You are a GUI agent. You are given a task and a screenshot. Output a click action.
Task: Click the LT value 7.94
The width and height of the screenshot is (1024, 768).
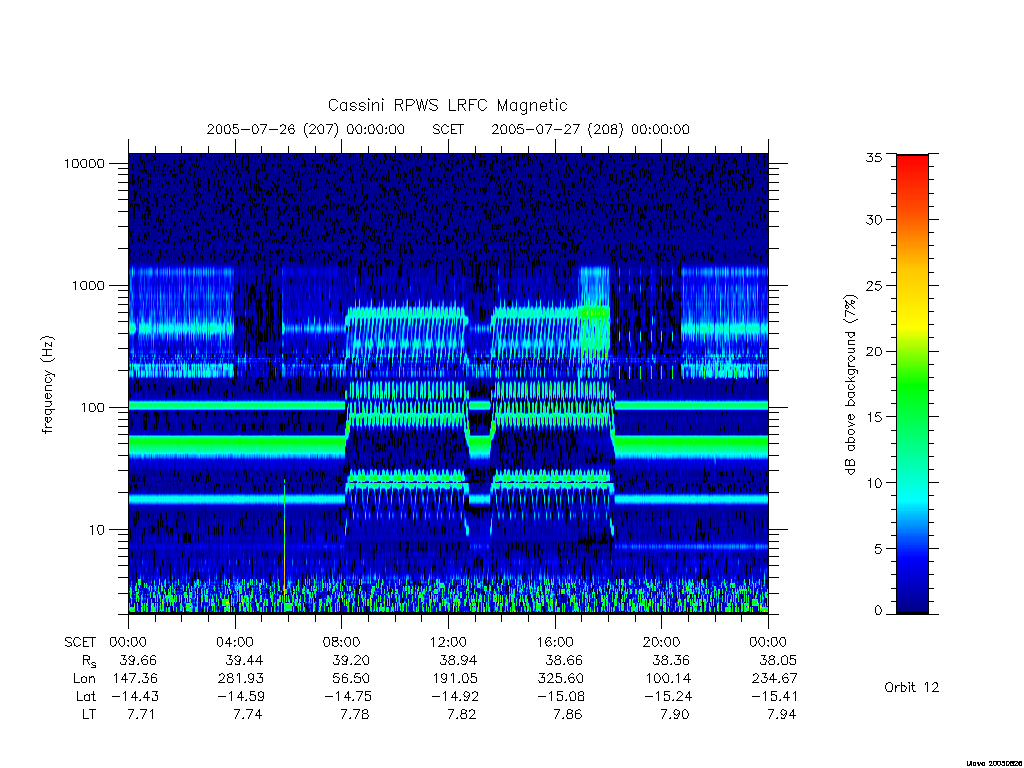pos(781,714)
